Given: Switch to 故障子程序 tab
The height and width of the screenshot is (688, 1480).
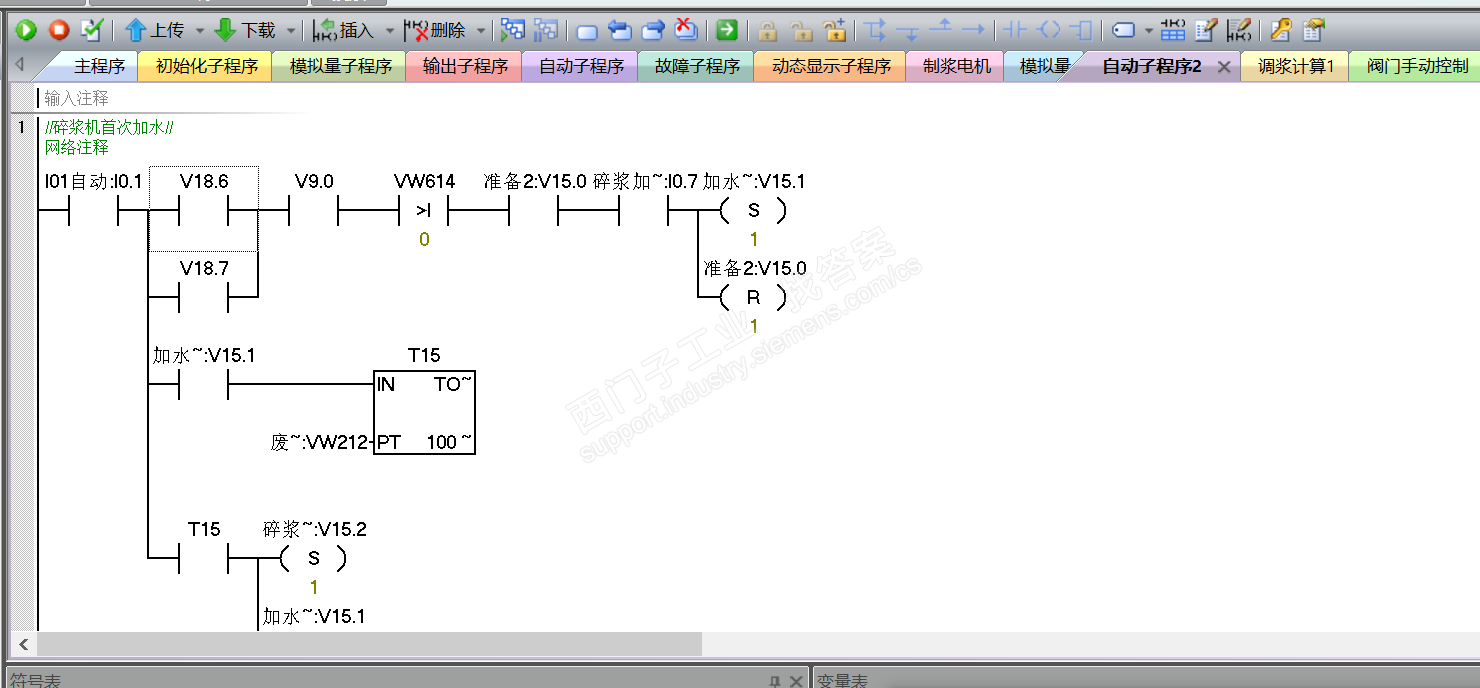Looking at the screenshot, I should click(697, 66).
